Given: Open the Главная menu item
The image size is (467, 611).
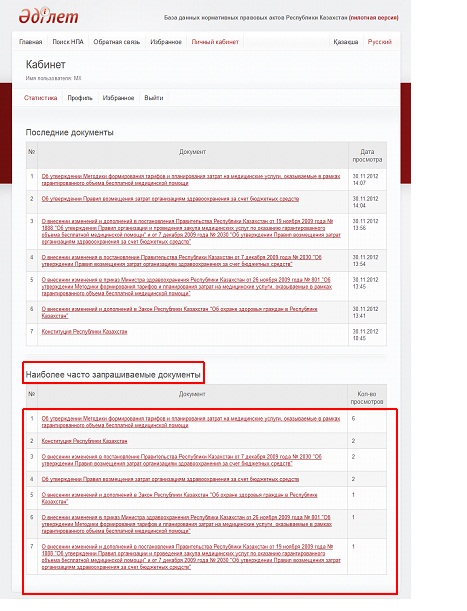Looking at the screenshot, I should click(30, 42).
